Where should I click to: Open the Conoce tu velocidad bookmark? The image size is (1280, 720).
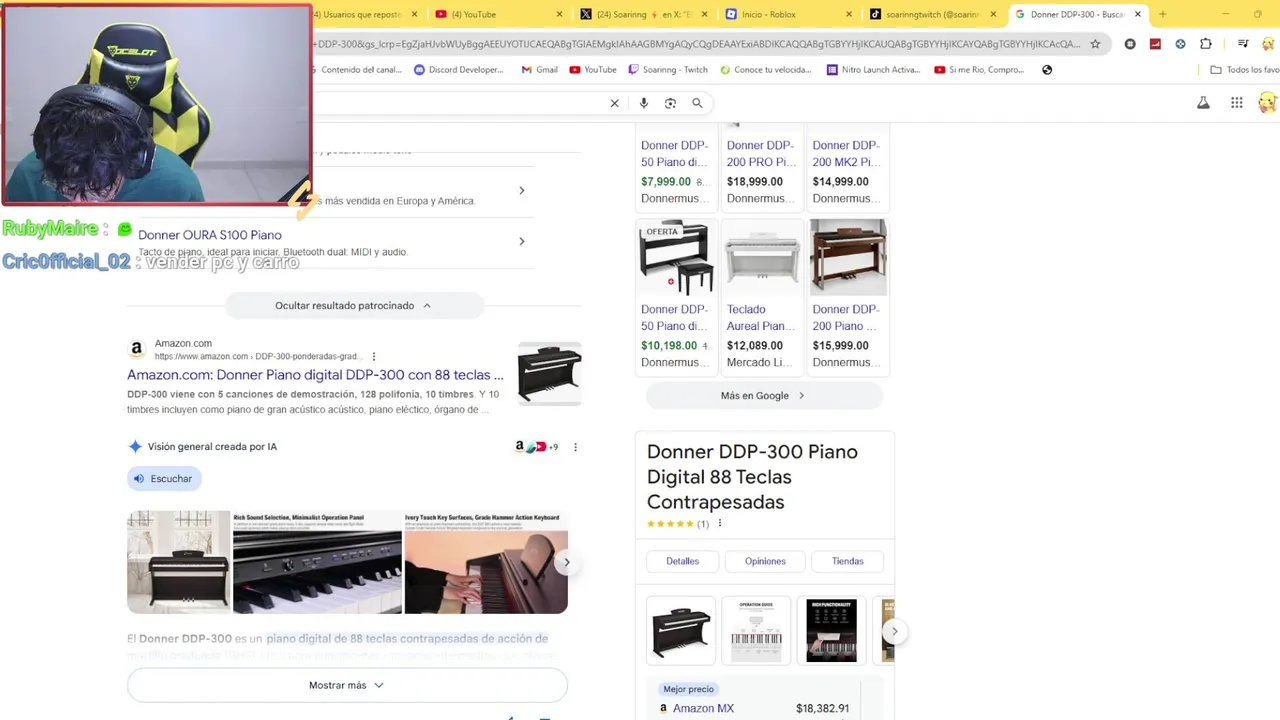point(766,70)
